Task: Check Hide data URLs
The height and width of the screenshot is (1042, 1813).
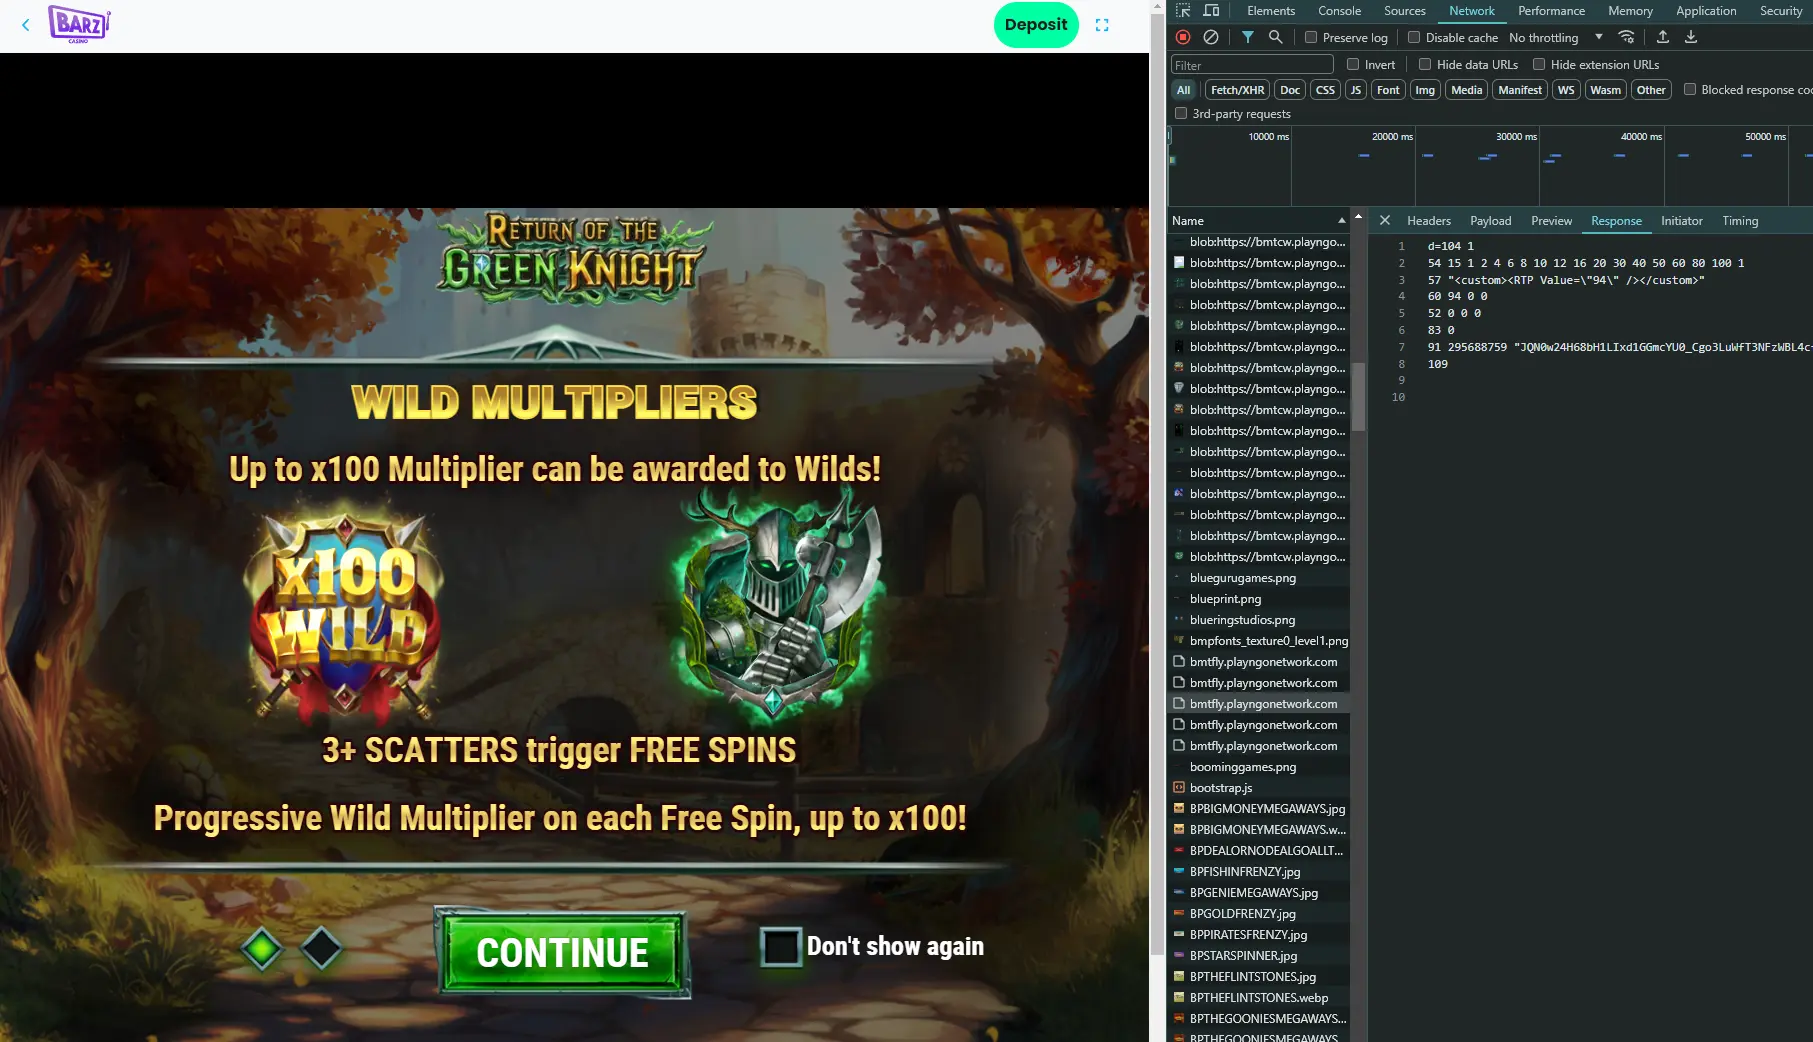Action: pos(1425,64)
